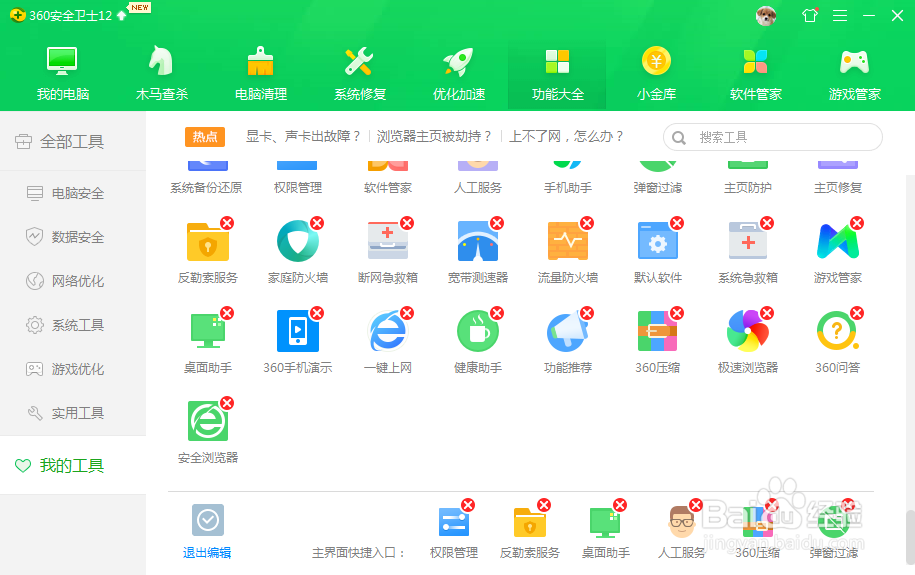Switch to 系统修复 top tab
Screen dimensions: 915x575
[x=360, y=74]
